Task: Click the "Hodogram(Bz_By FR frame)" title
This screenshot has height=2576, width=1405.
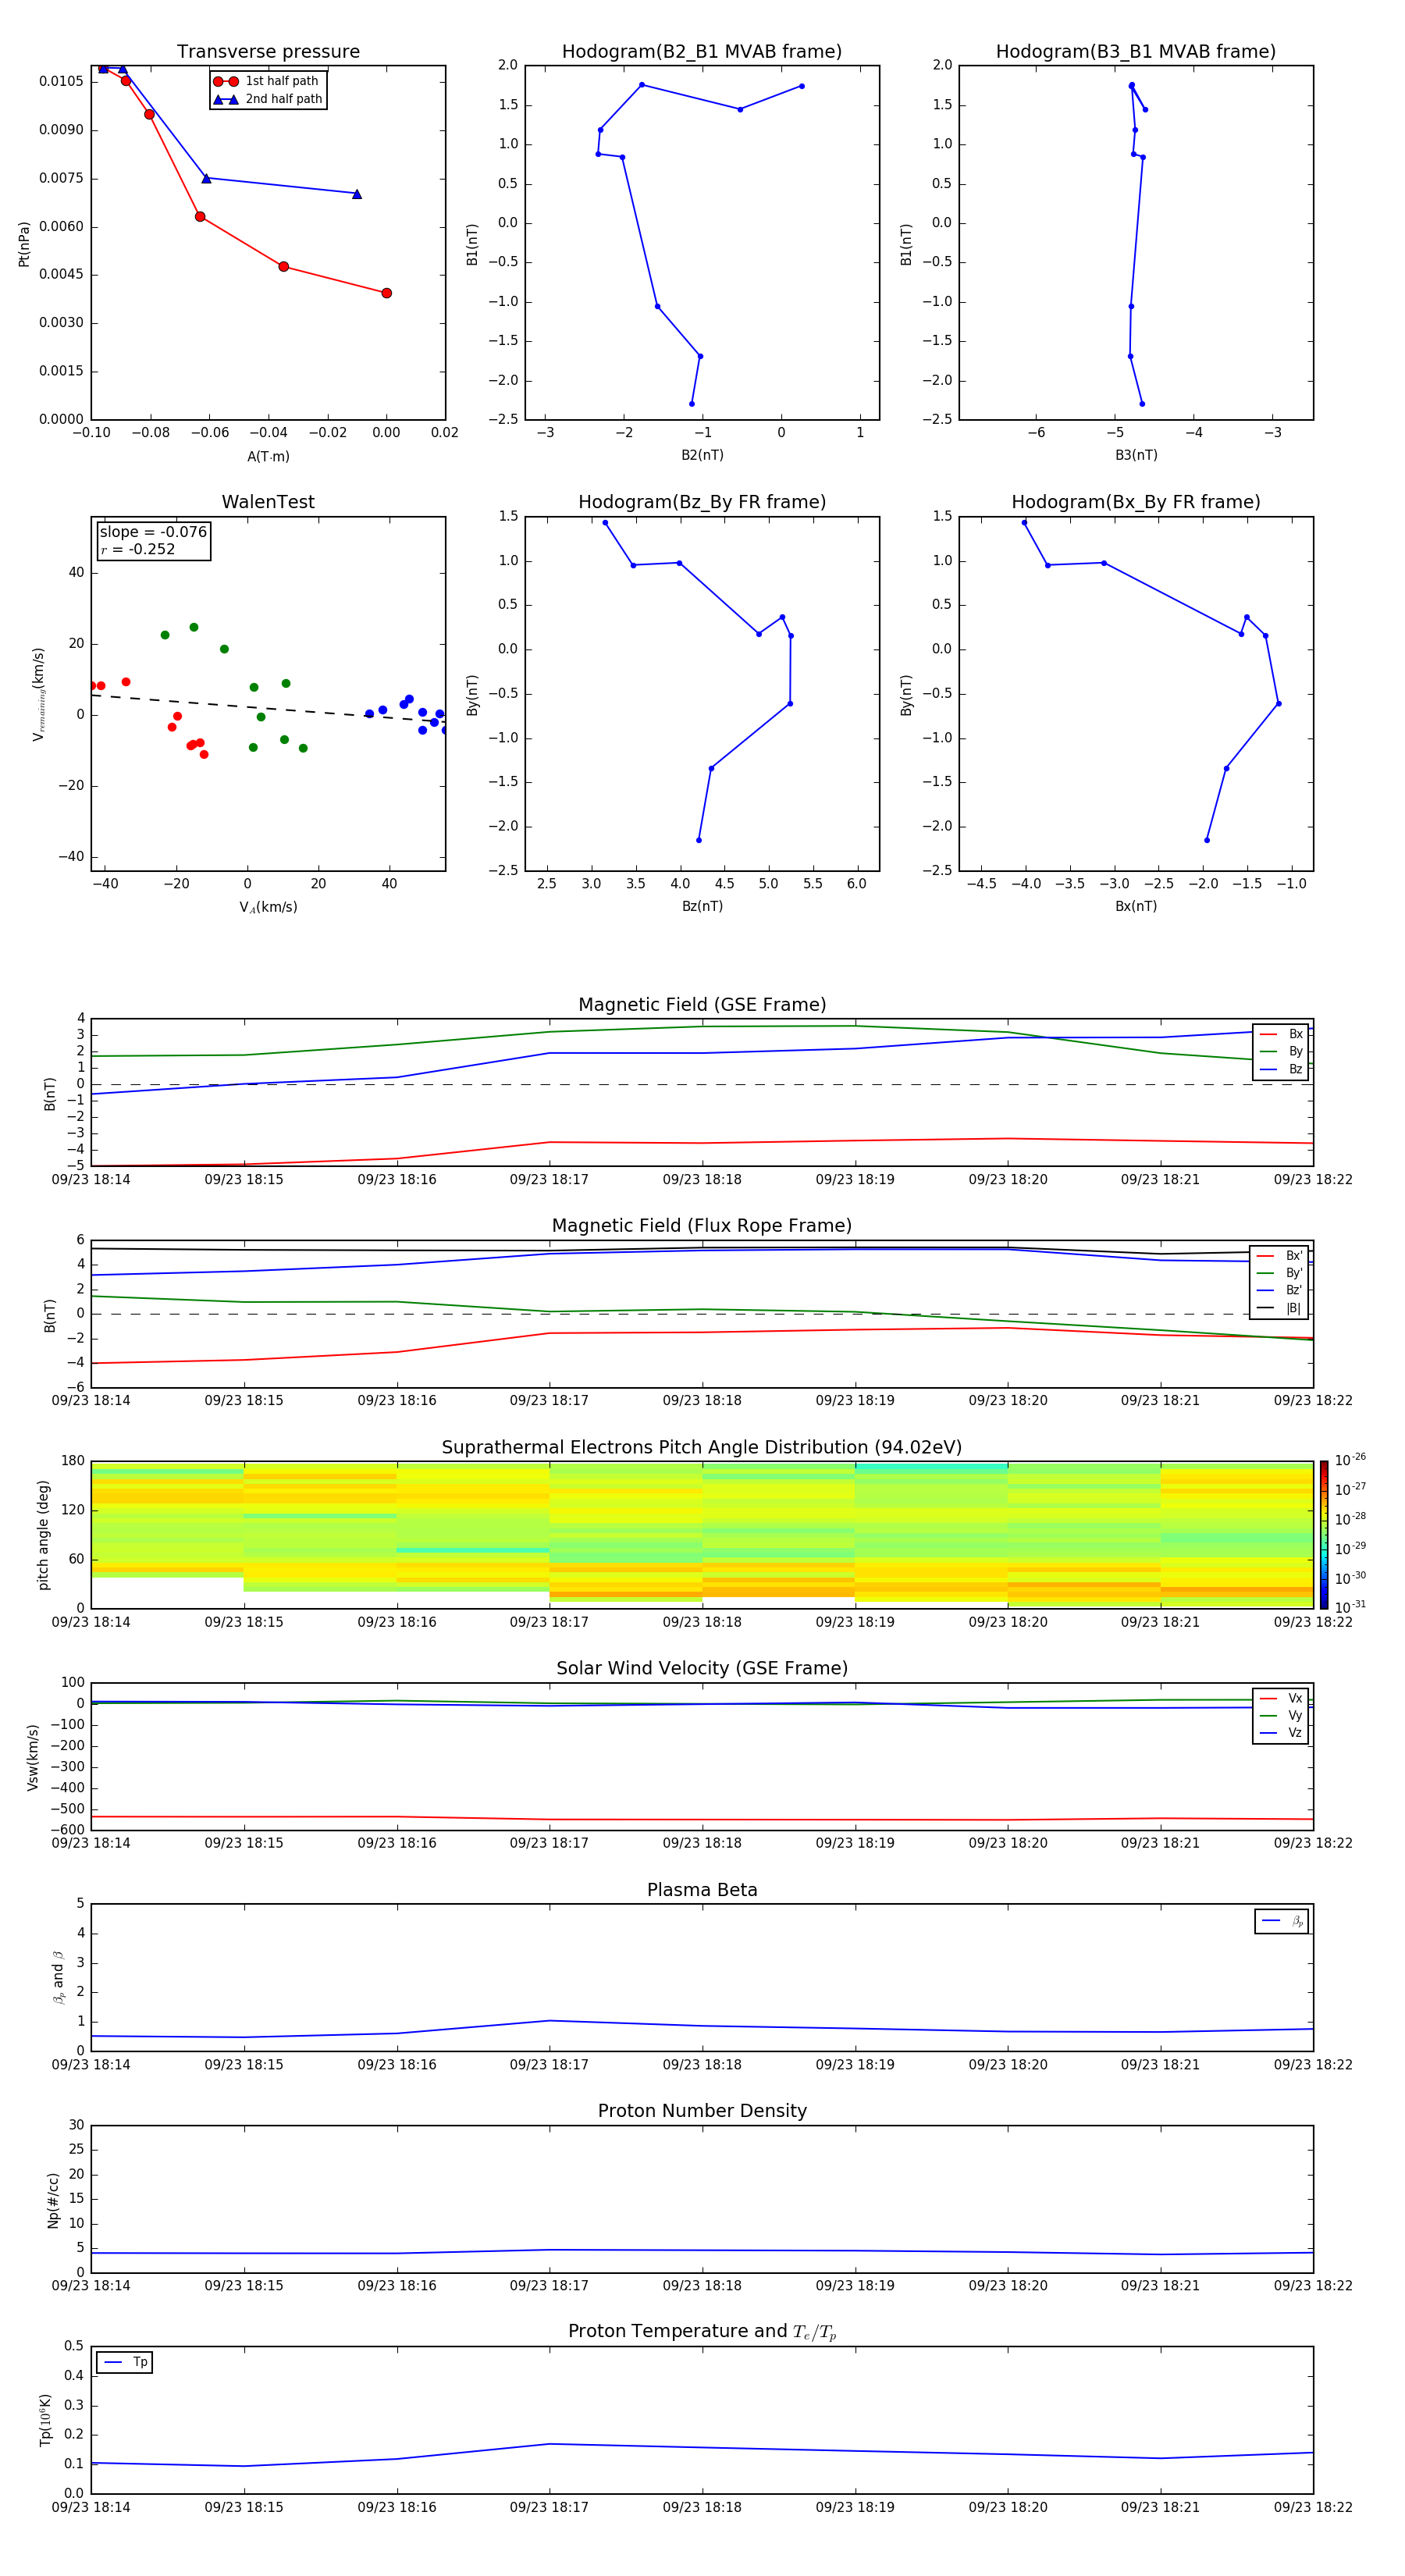Action: (x=702, y=502)
